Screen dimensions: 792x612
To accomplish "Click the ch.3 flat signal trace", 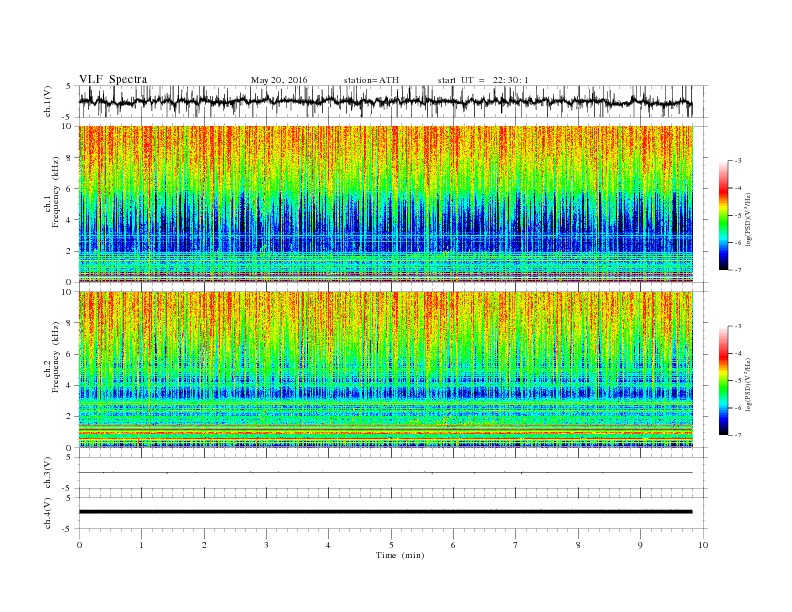I will [x=386, y=473].
